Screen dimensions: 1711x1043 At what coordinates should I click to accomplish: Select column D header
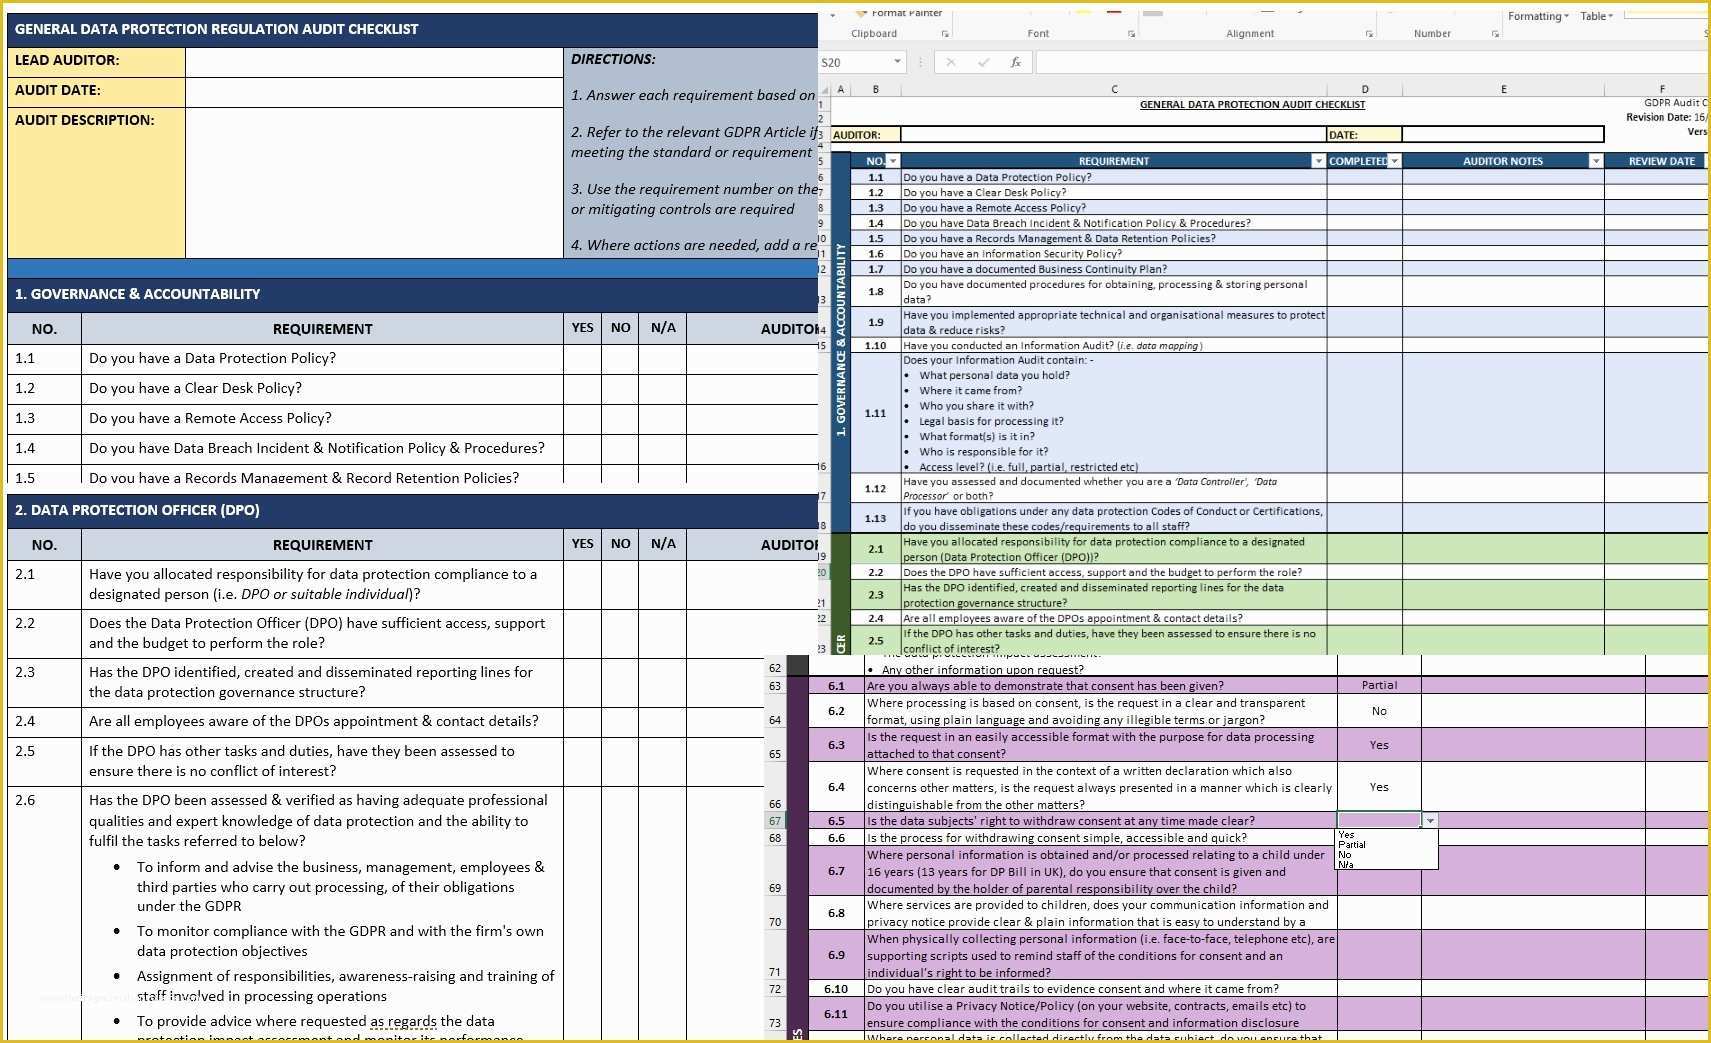[1365, 89]
